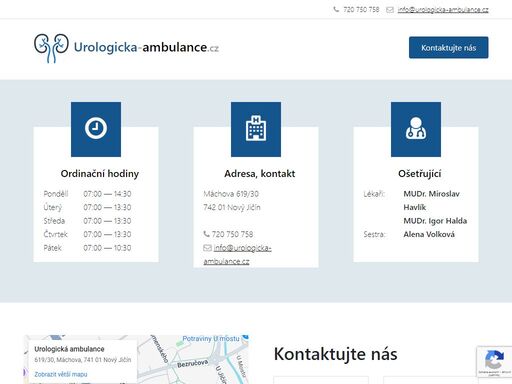Click the phone icon in top bar

click(x=336, y=9)
